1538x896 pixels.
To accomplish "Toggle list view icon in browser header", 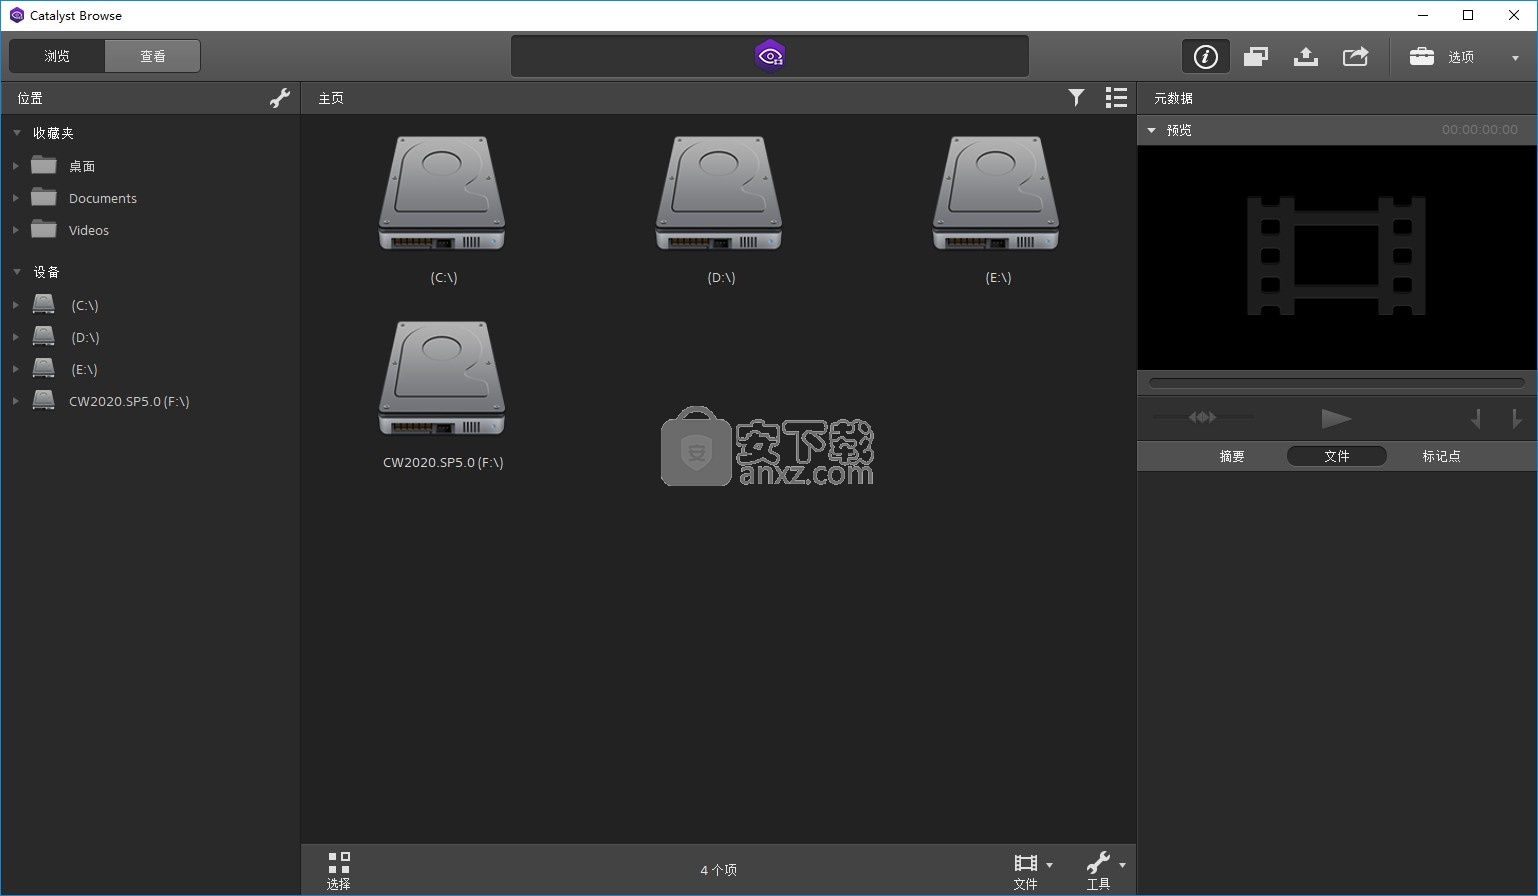I will [1116, 97].
